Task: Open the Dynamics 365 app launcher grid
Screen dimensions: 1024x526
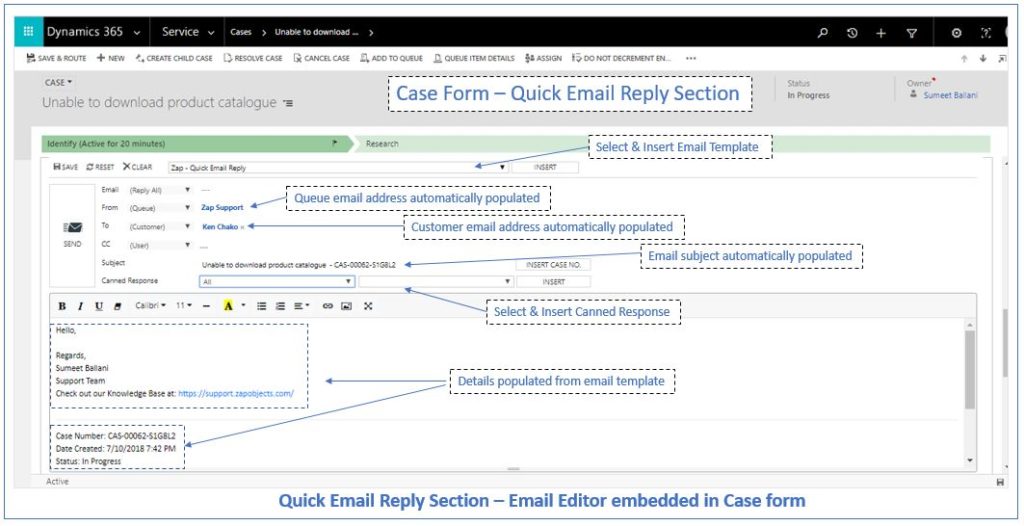Action: 26,32
